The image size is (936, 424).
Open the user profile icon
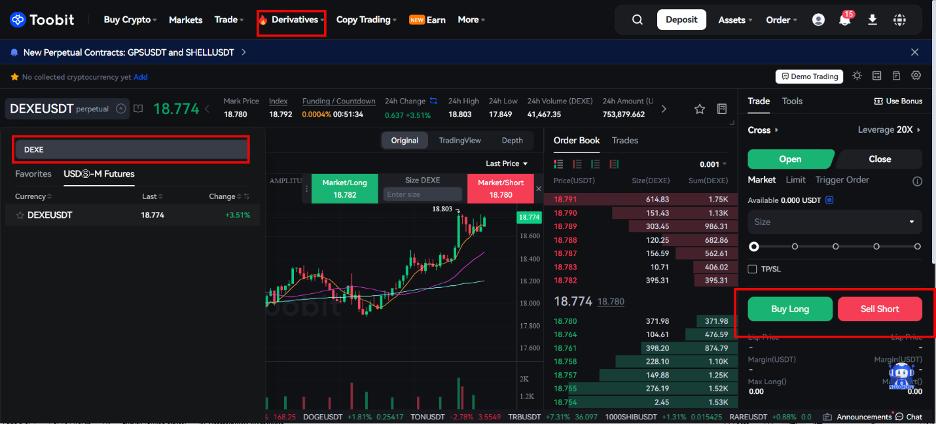point(818,20)
